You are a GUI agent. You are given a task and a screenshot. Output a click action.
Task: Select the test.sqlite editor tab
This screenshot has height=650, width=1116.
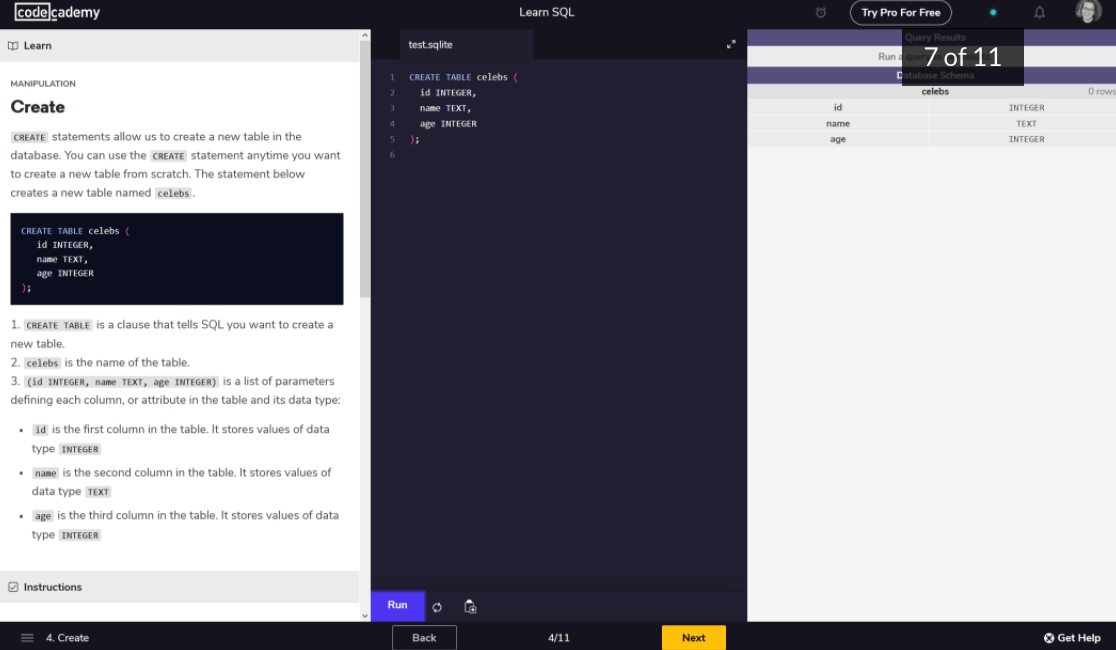point(431,45)
